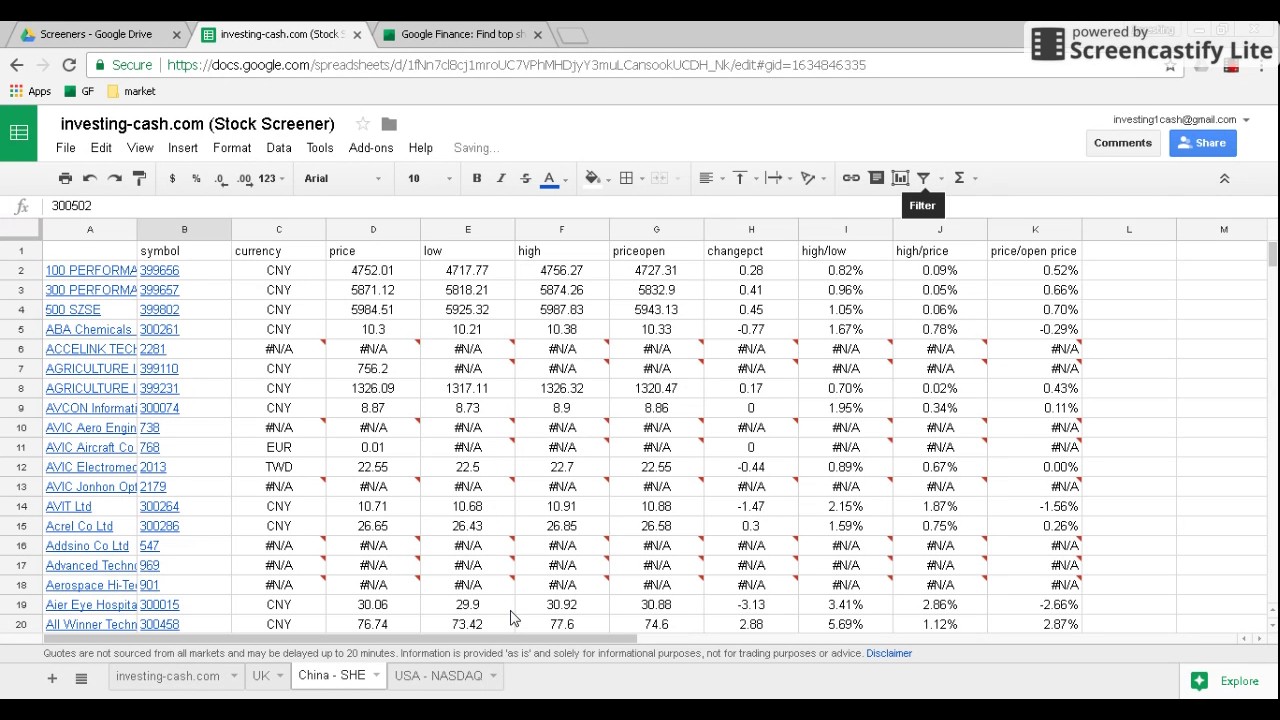Open the Format menu
The width and height of the screenshot is (1280, 720).
click(x=232, y=148)
